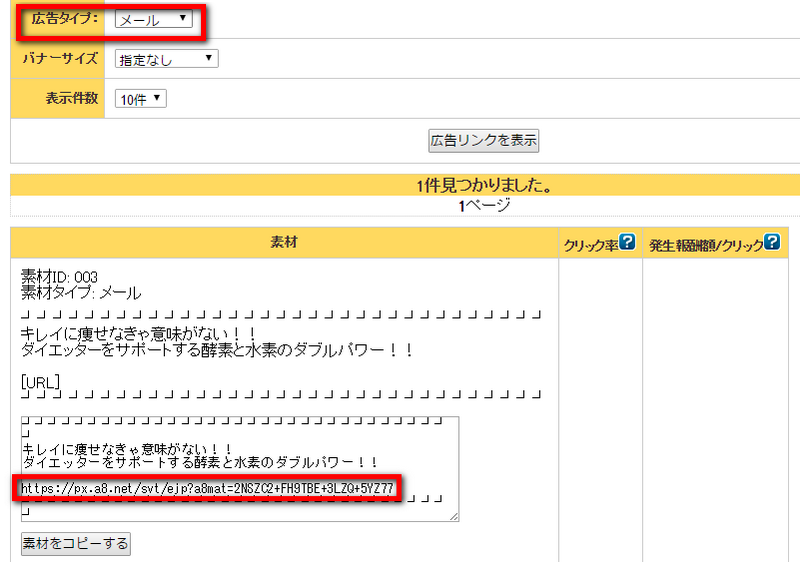Open the help icon next to 発生報酬額/クリック
Image resolution: width=800 pixels, height=562 pixels.
pyautogui.click(x=771, y=242)
